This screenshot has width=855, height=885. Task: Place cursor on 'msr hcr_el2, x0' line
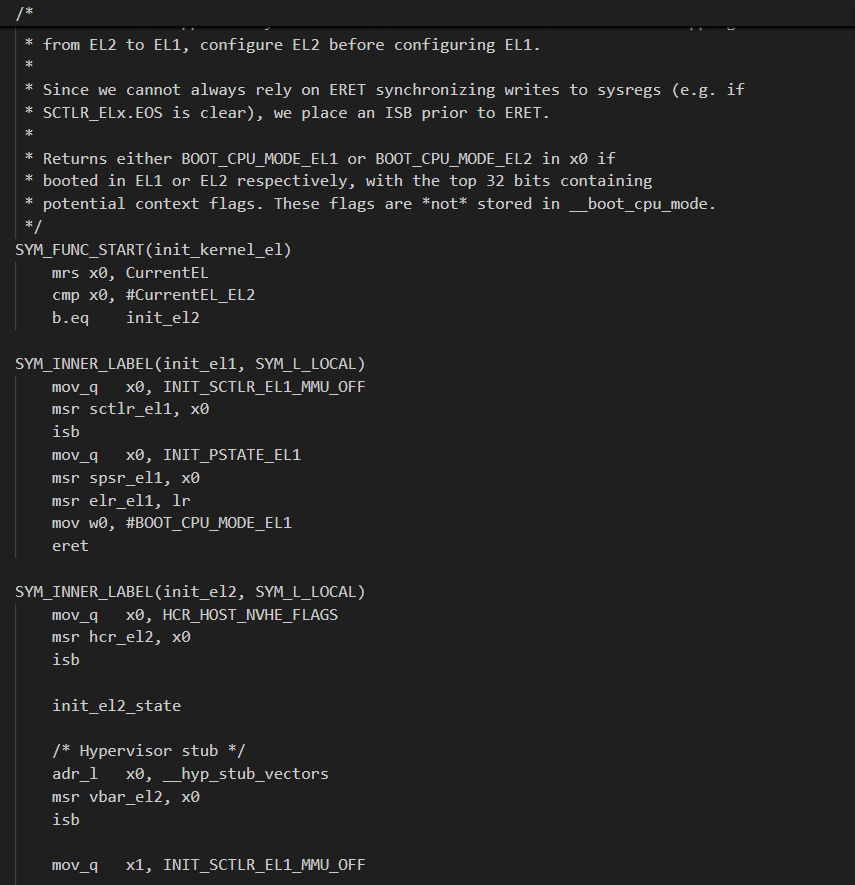coord(121,637)
